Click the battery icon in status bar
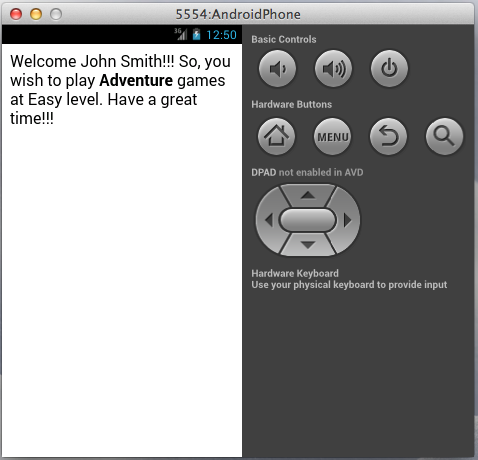Screen dimensions: 478x460 pos(196,34)
